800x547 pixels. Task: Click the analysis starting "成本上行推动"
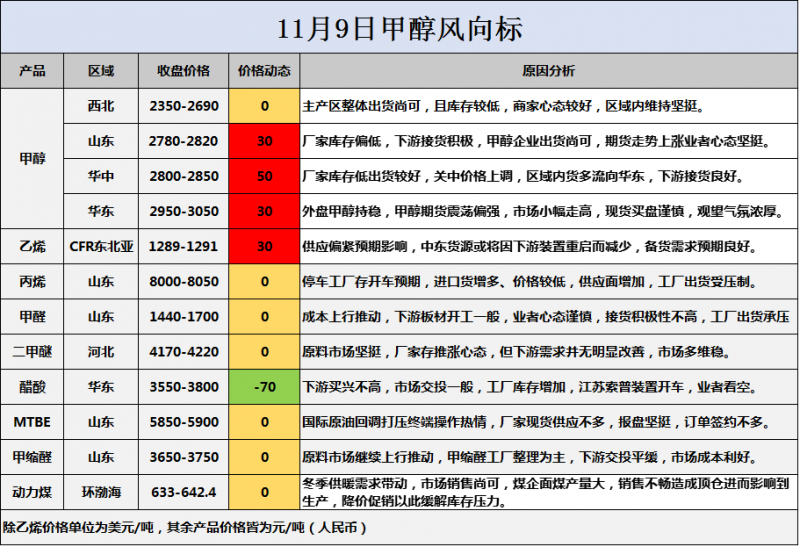[x=546, y=317]
